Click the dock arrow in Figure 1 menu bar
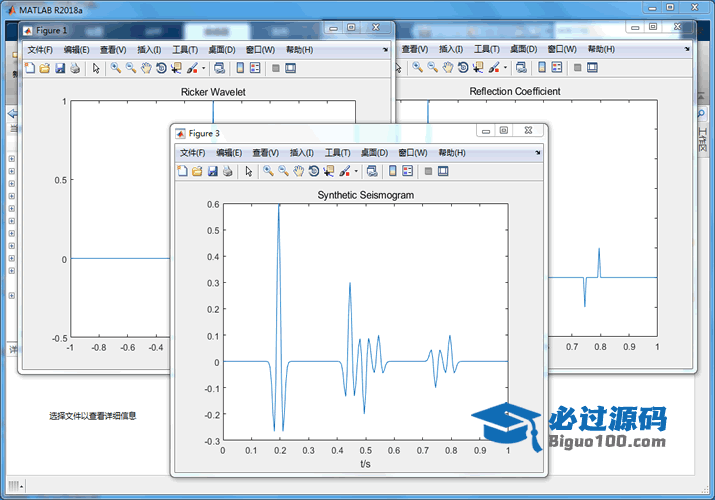The width and height of the screenshot is (715, 500). click(385, 50)
